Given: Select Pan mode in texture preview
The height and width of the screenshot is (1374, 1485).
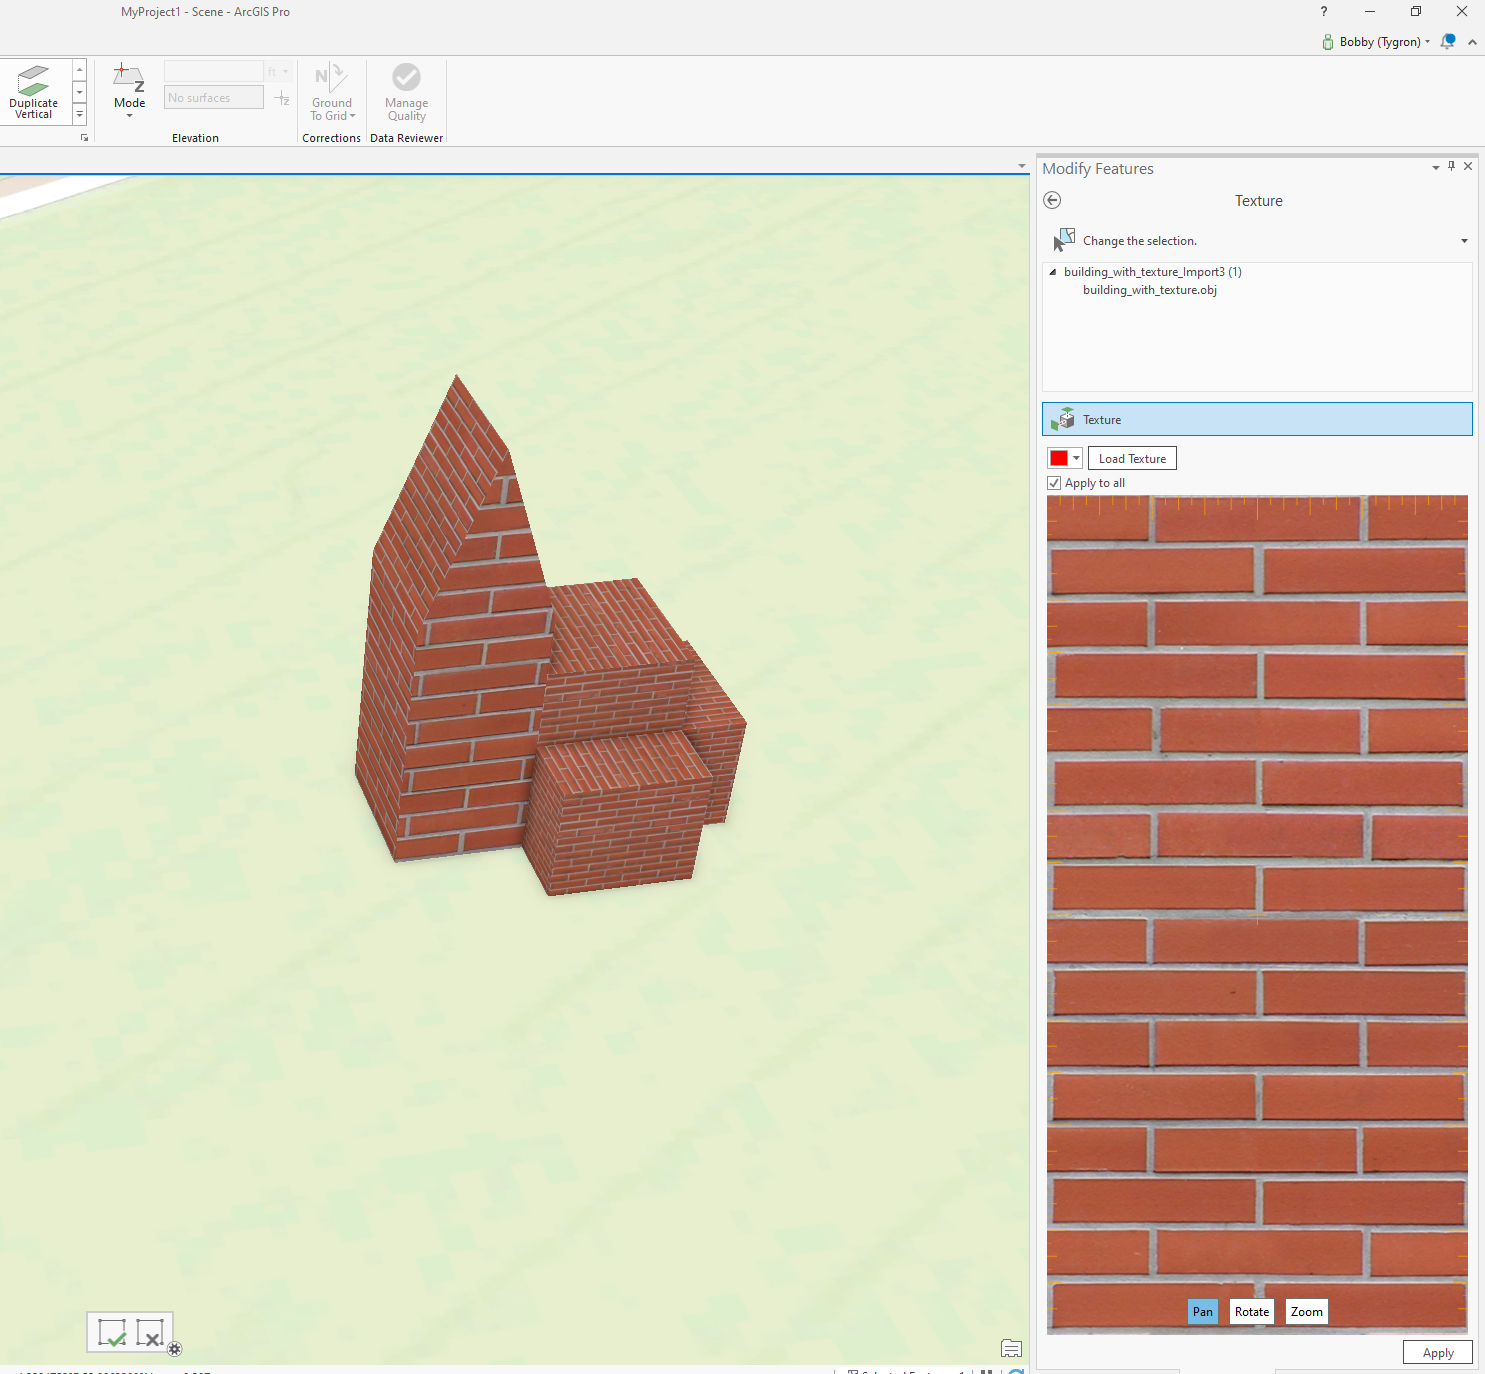Looking at the screenshot, I should (x=1202, y=1312).
